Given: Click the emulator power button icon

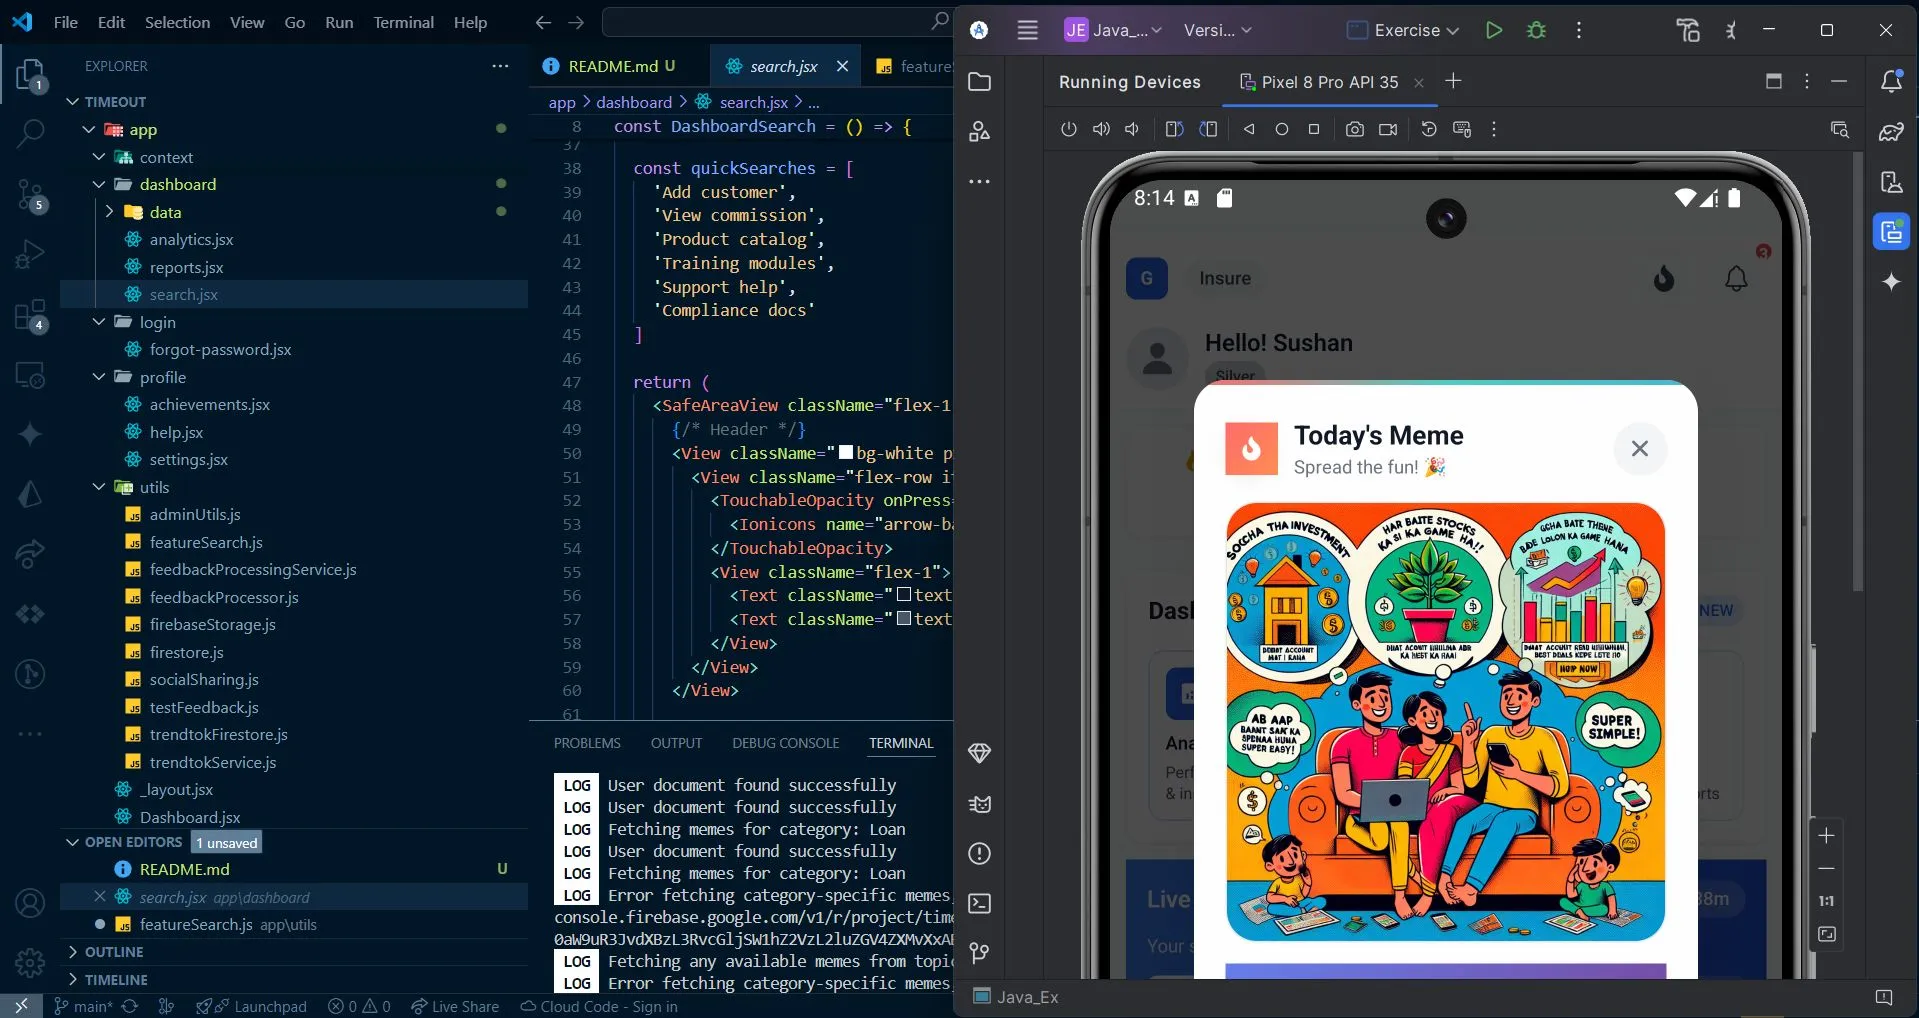Looking at the screenshot, I should (1068, 129).
